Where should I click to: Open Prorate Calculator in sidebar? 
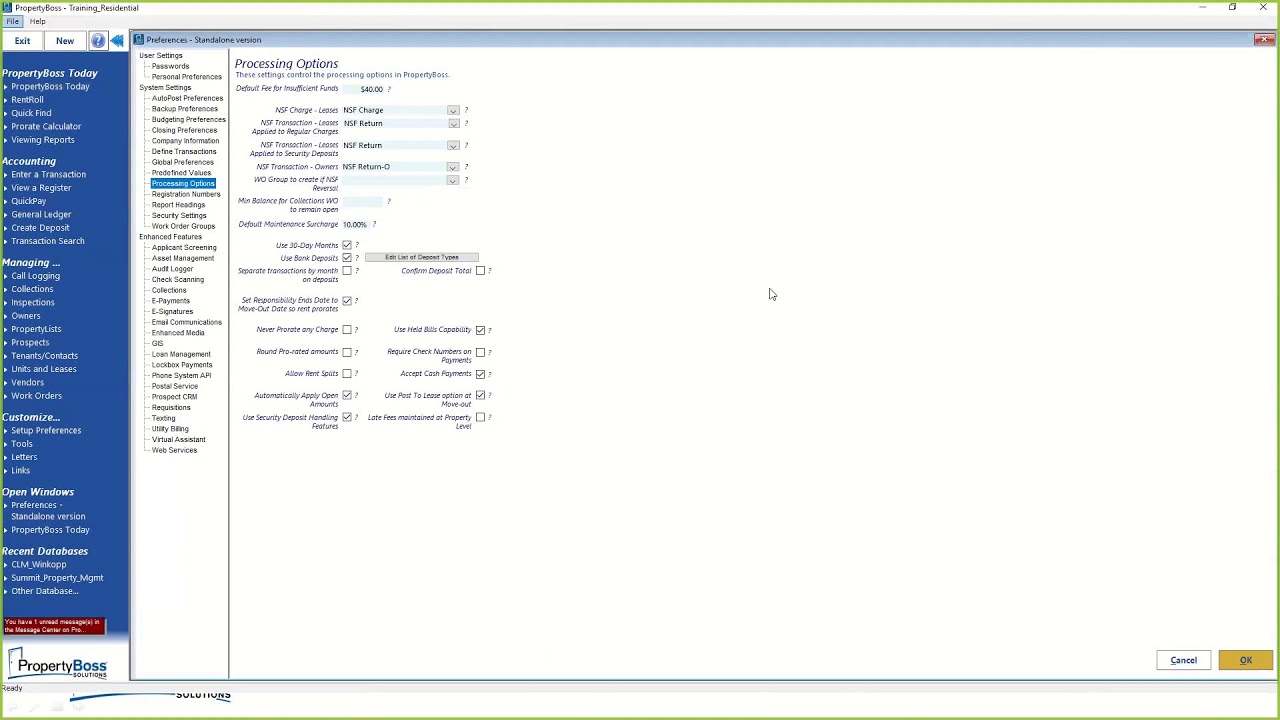(x=46, y=127)
